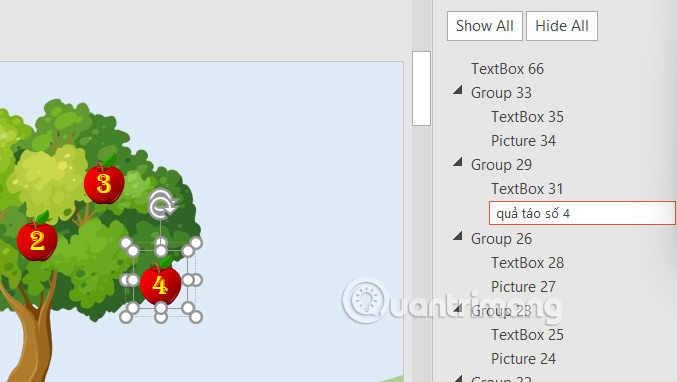The height and width of the screenshot is (382, 677).
Task: Click the rotation handle above apple 4
Action: (x=162, y=205)
